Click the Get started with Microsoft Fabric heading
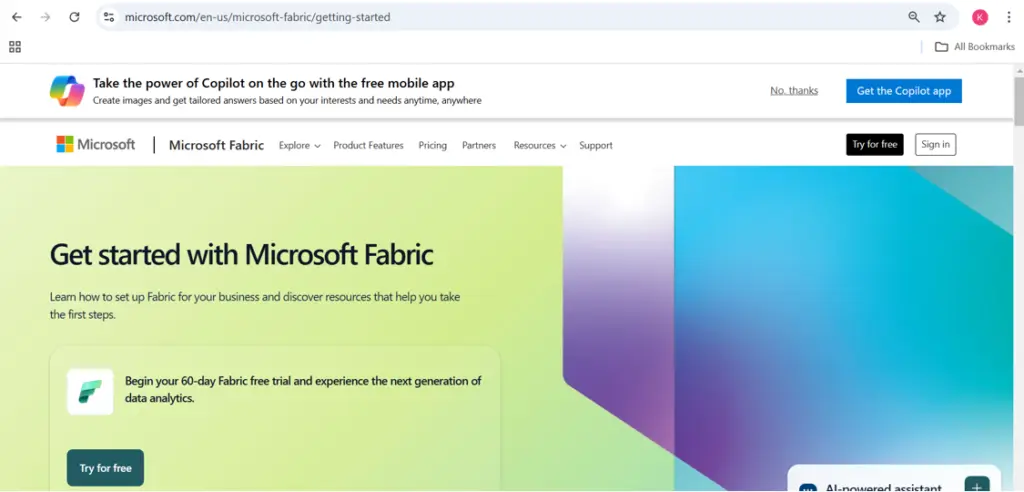 (x=242, y=254)
